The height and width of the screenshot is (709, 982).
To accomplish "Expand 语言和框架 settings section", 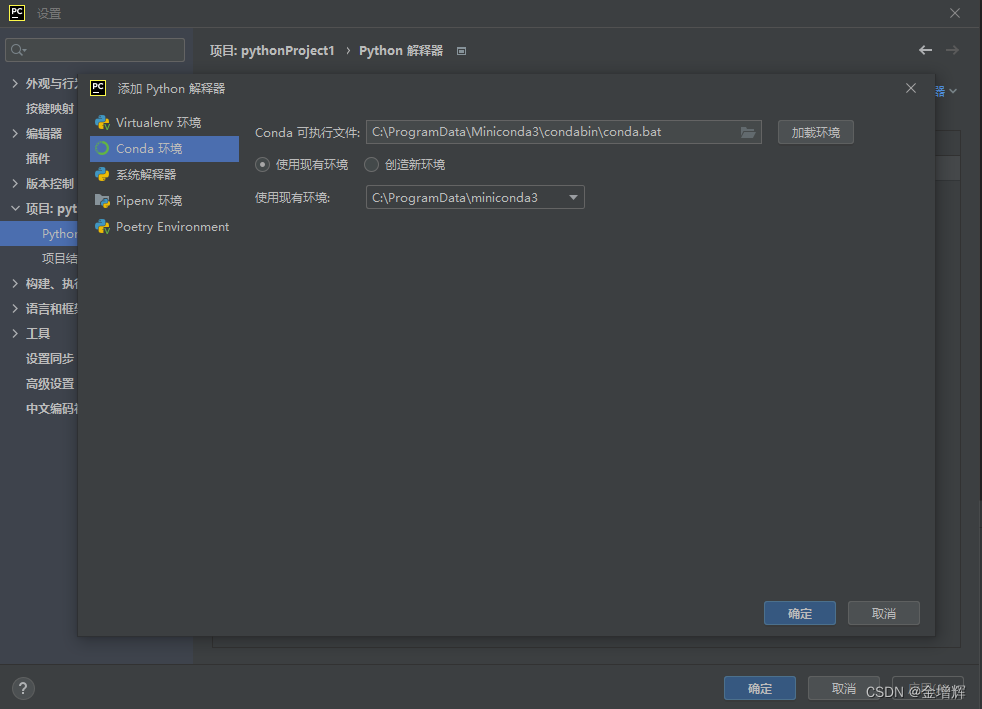I will [15, 309].
